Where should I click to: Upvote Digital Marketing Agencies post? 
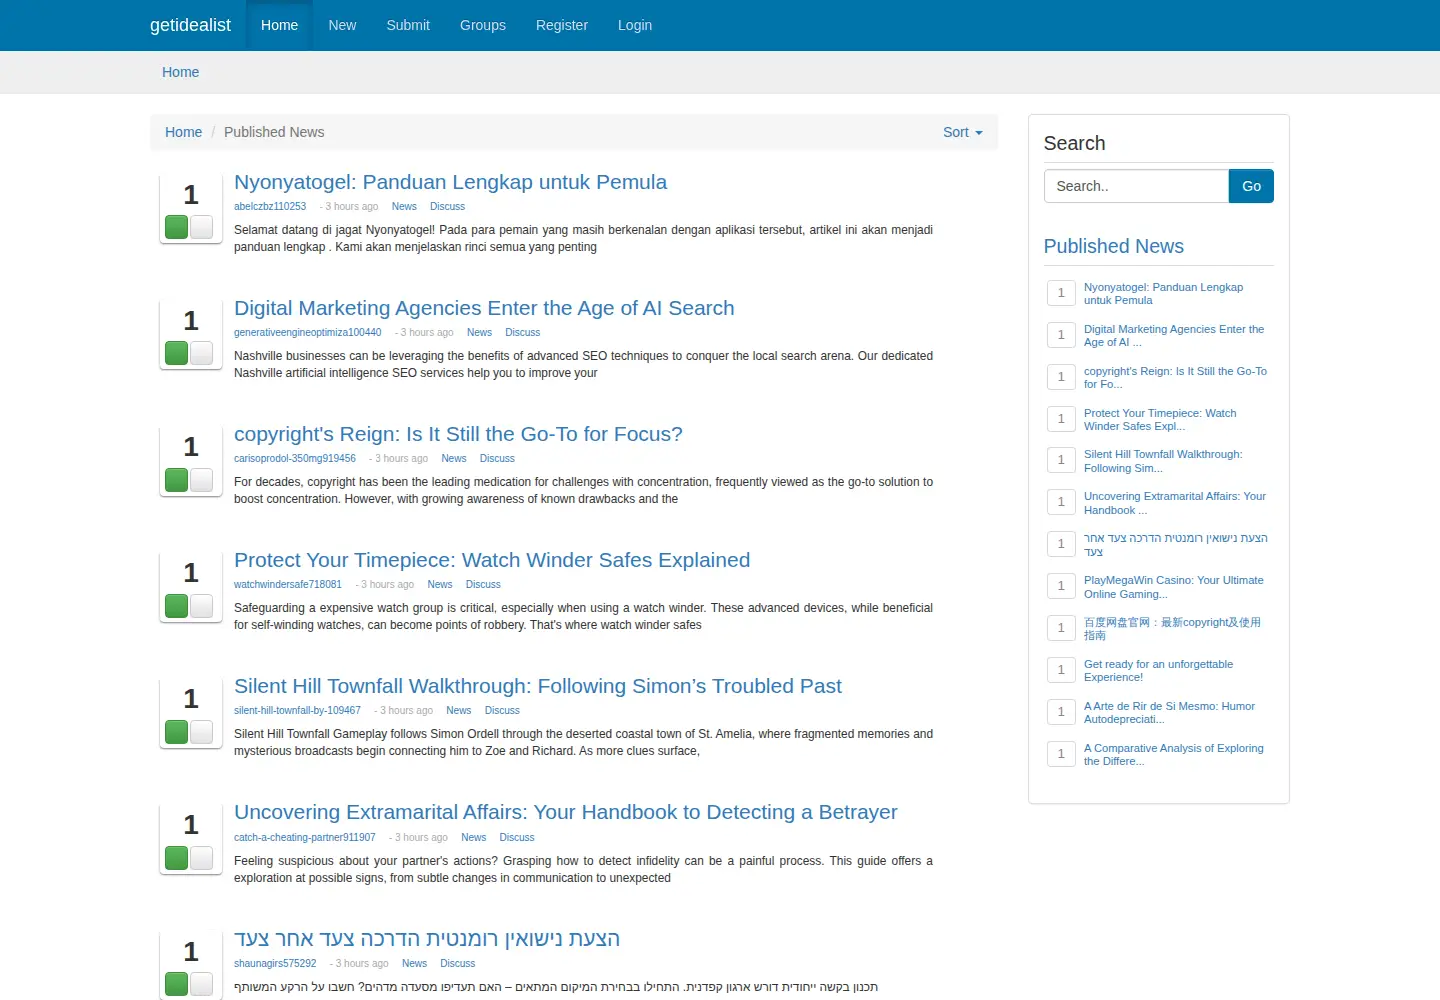point(177,353)
